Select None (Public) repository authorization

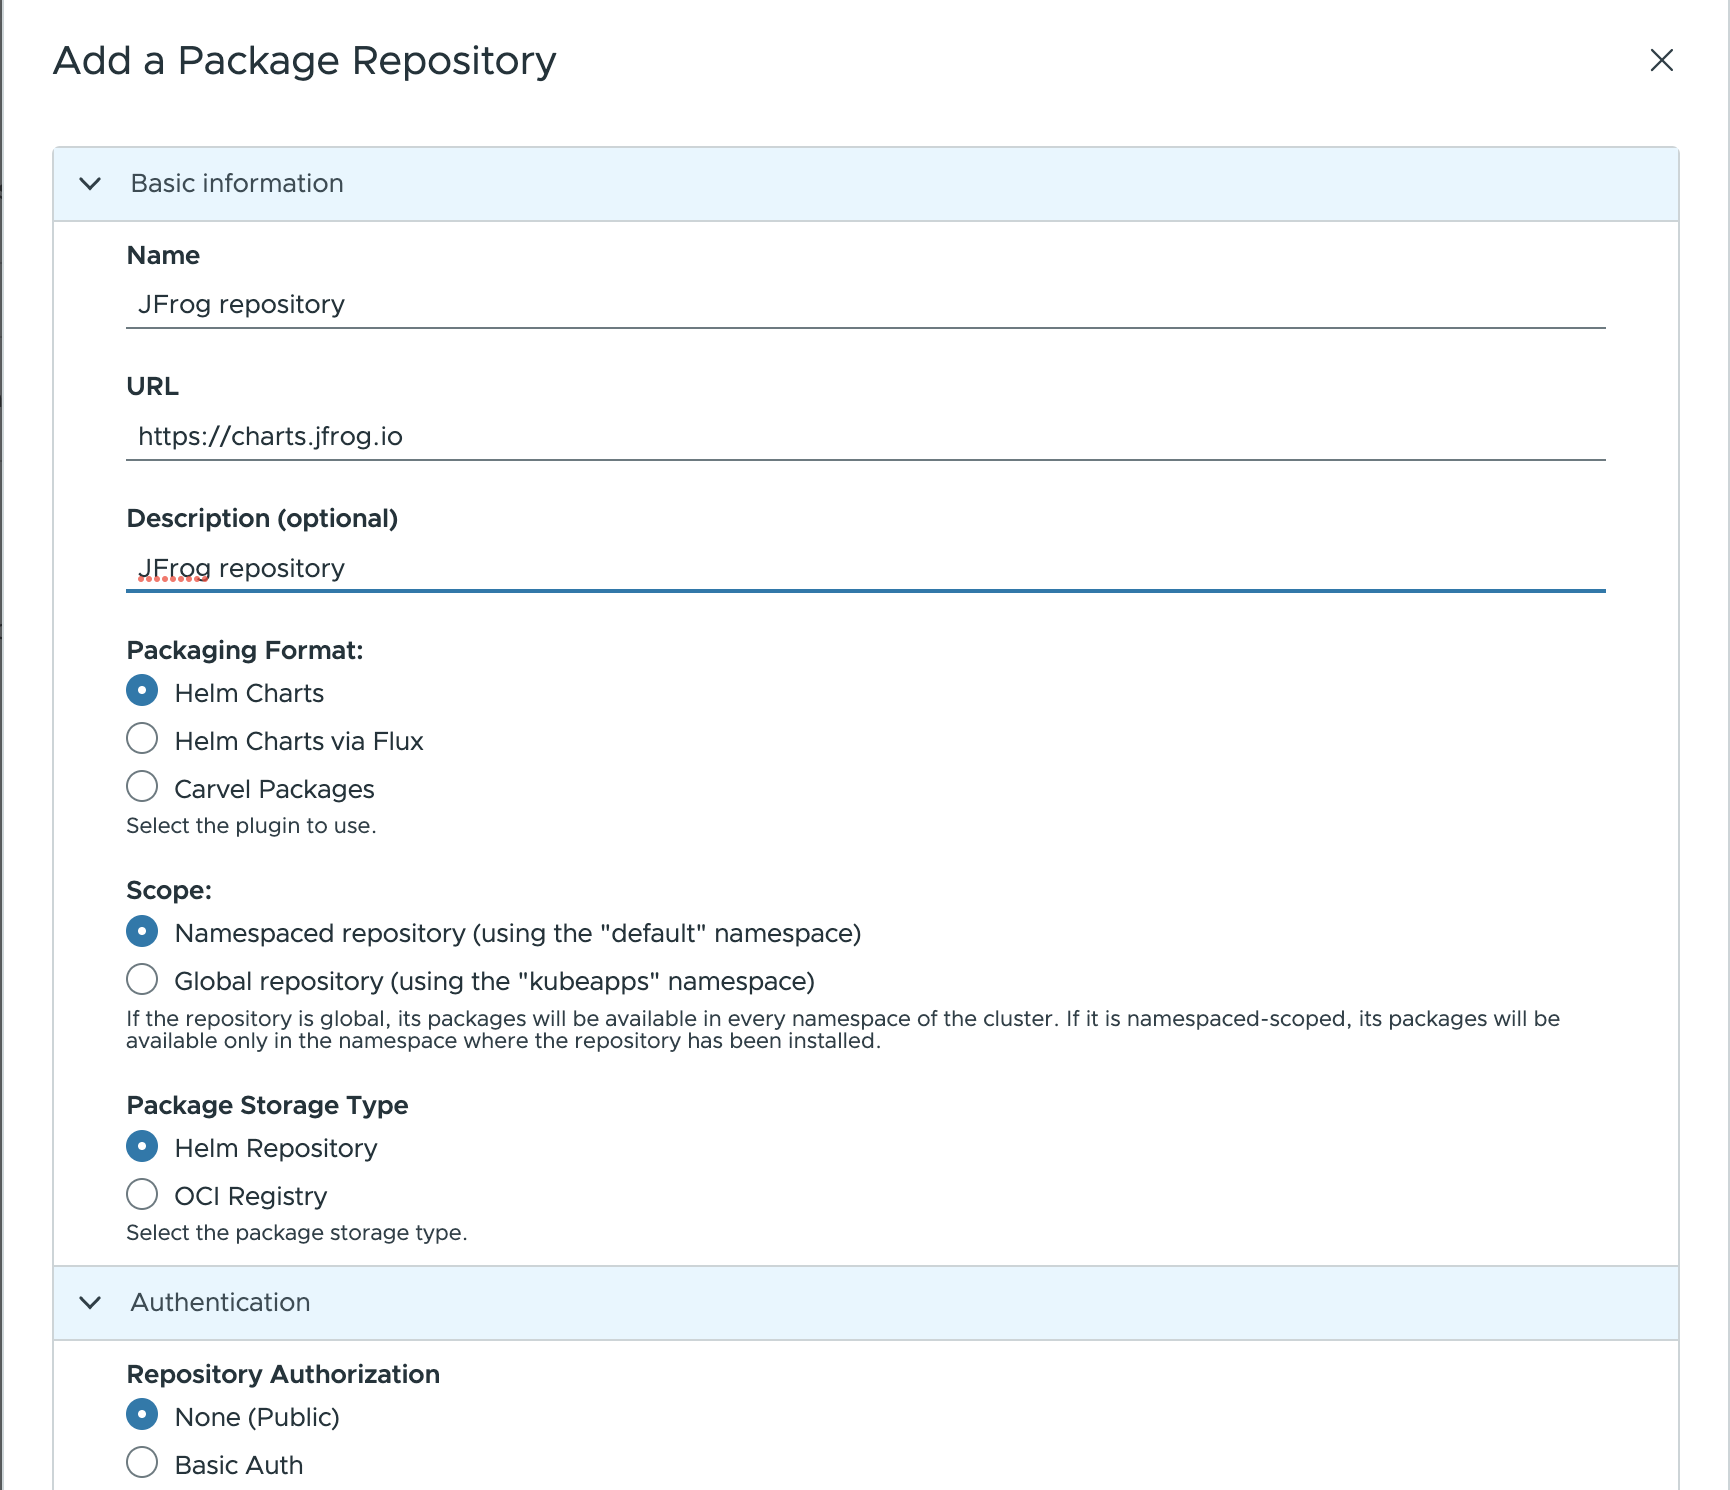click(x=142, y=1414)
